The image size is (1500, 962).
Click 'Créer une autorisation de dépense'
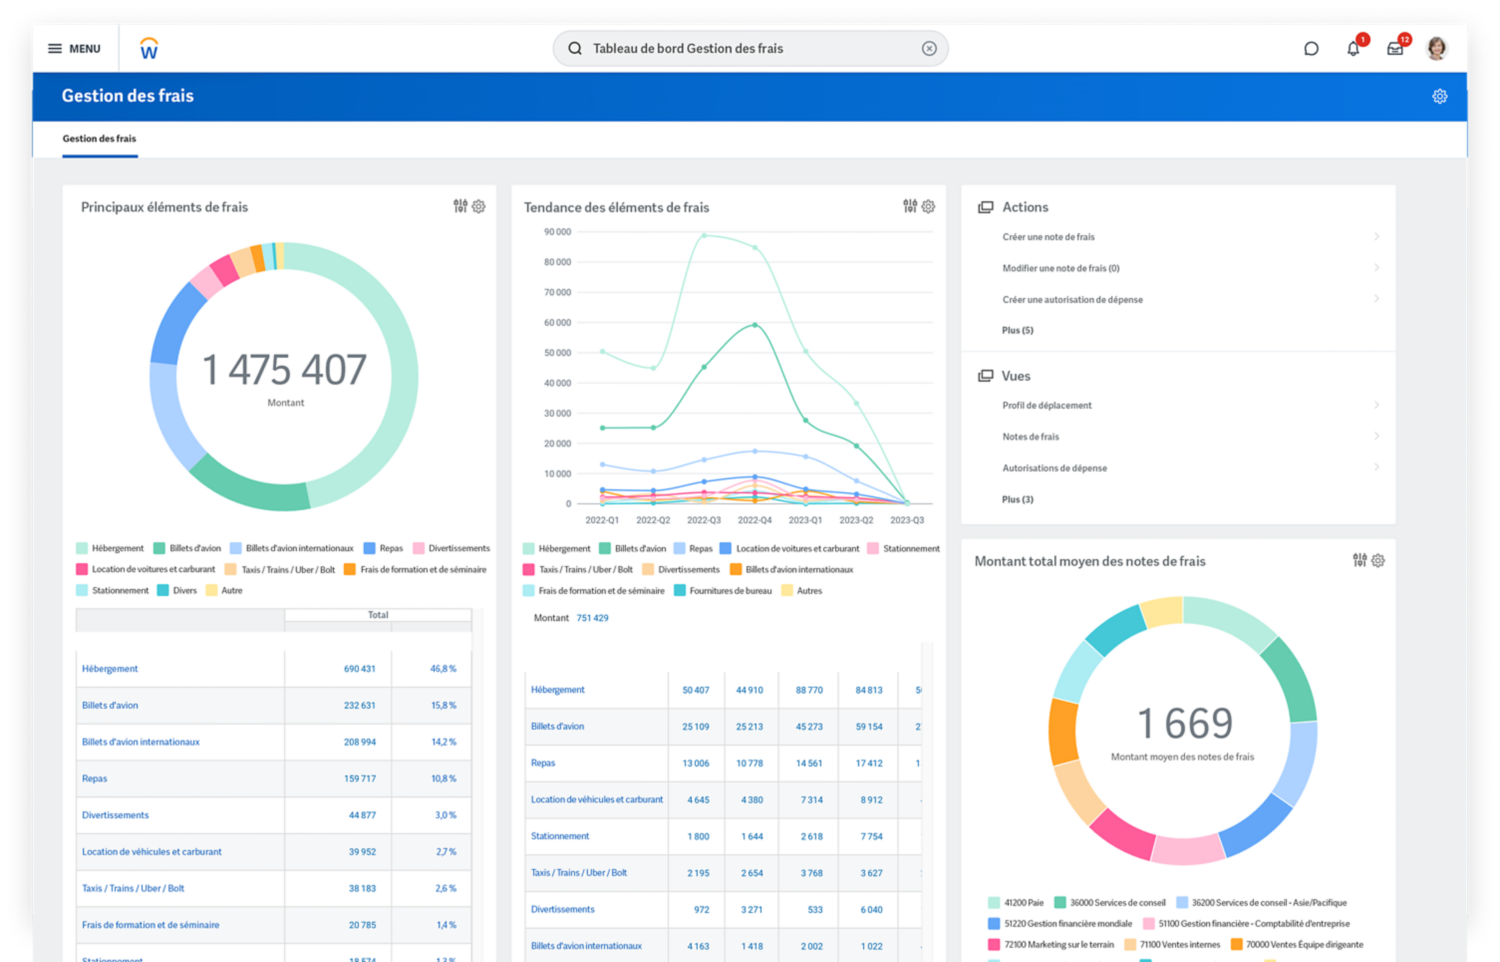(x=1072, y=299)
